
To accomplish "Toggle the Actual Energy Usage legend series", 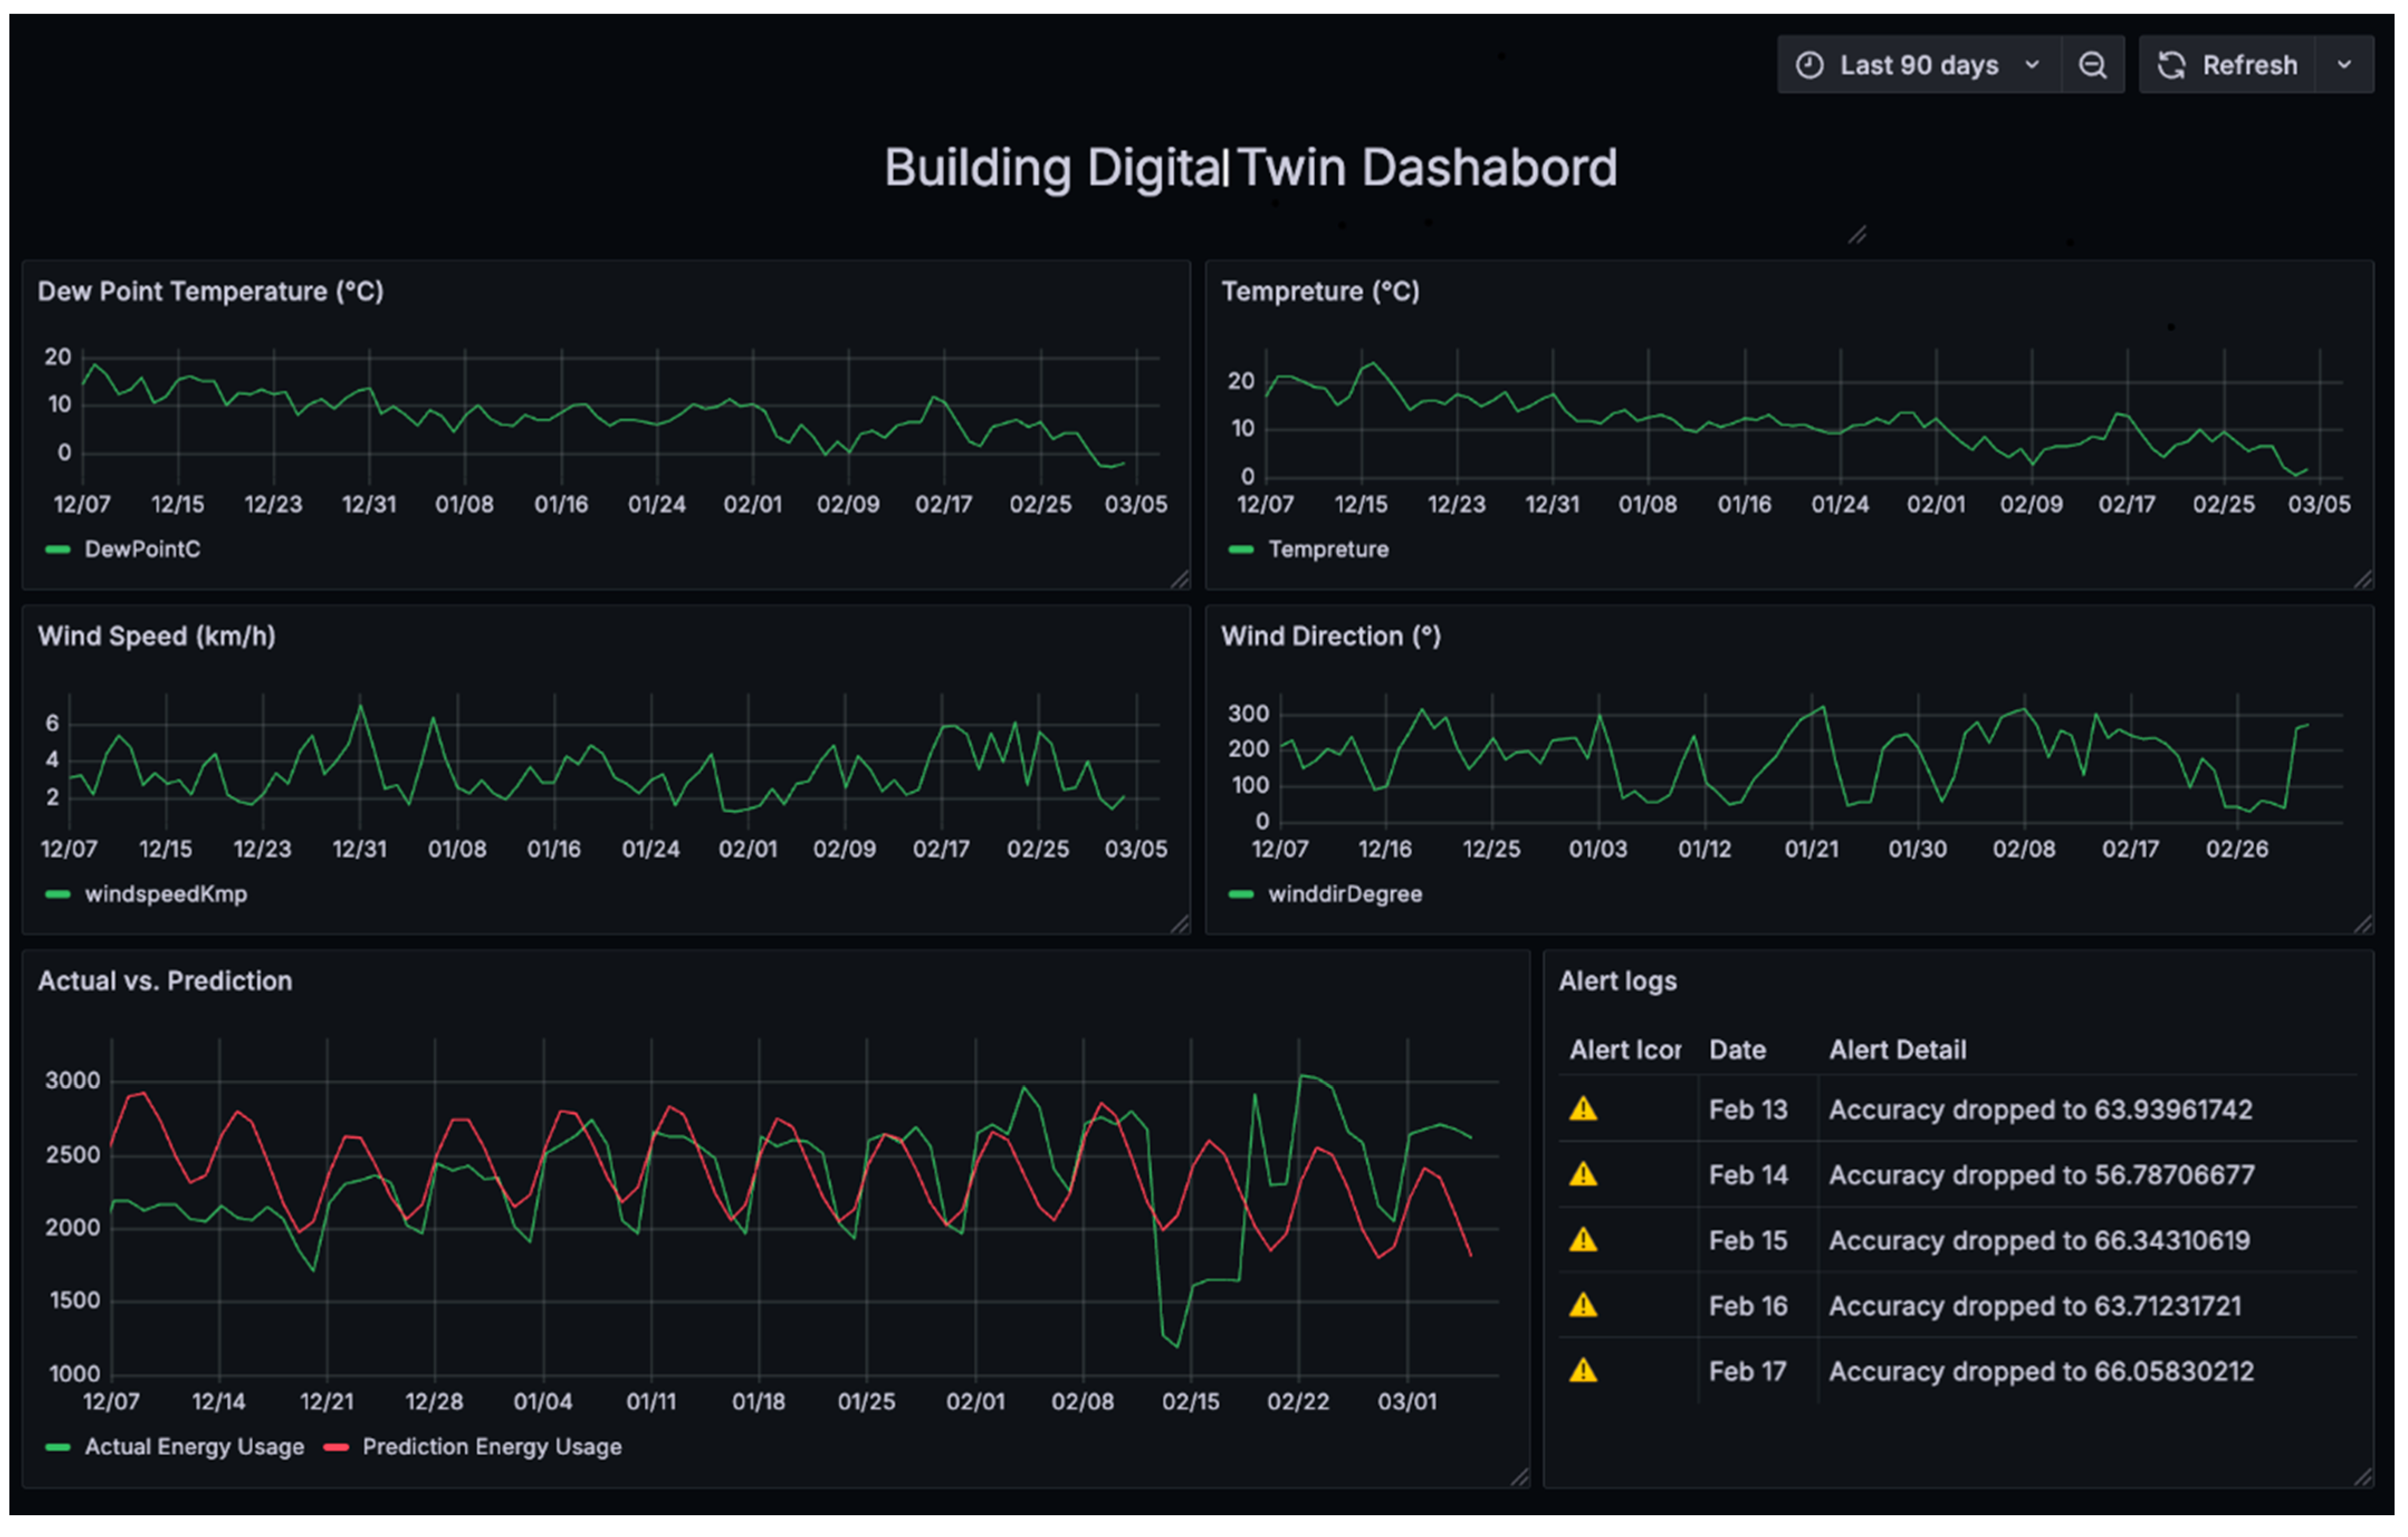I will [194, 1447].
